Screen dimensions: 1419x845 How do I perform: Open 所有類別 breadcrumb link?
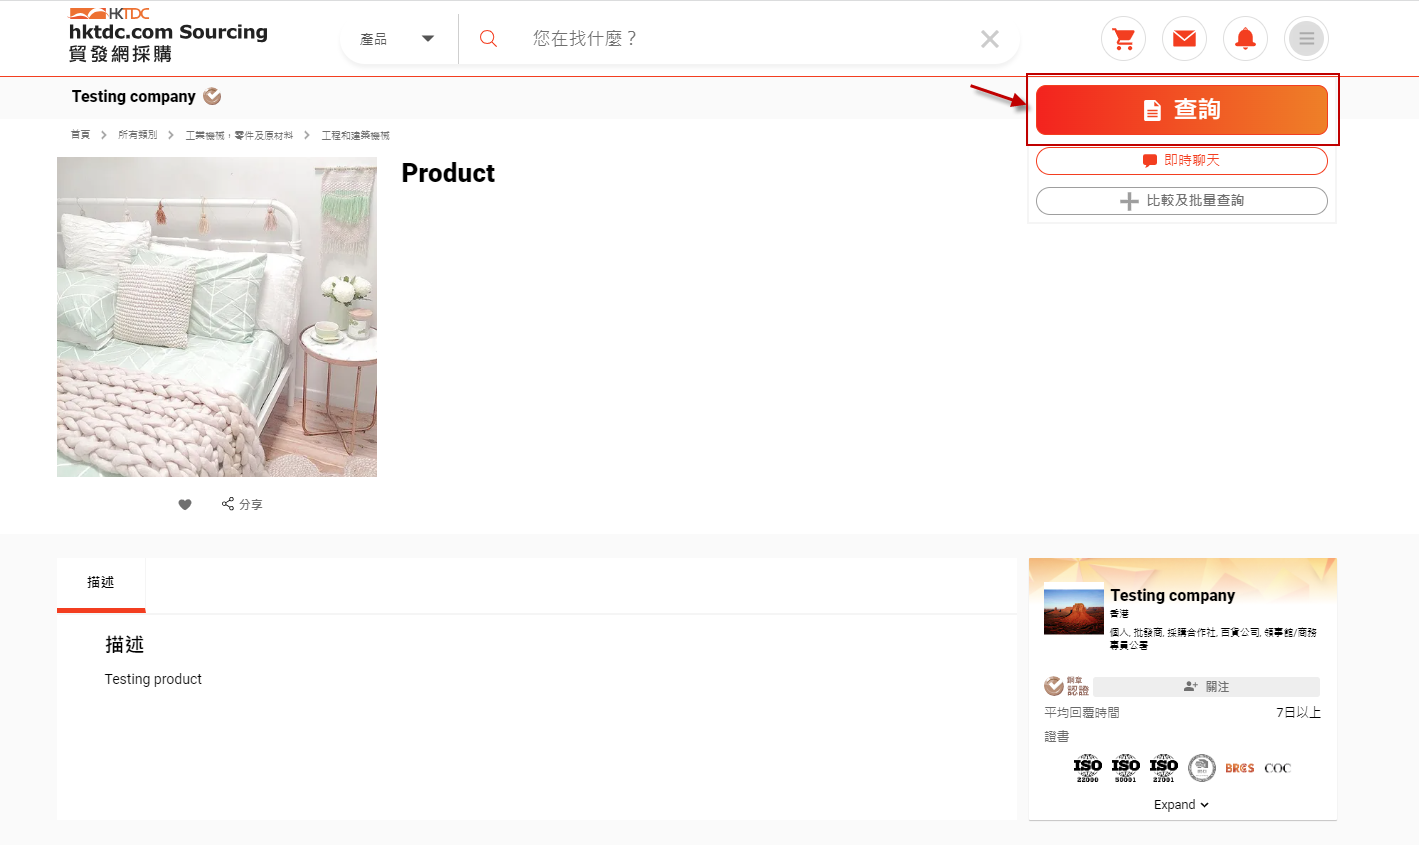[138, 135]
